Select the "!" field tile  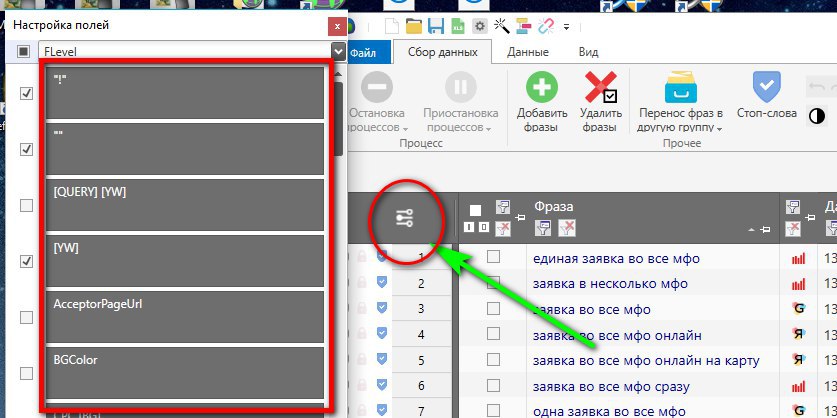point(185,93)
